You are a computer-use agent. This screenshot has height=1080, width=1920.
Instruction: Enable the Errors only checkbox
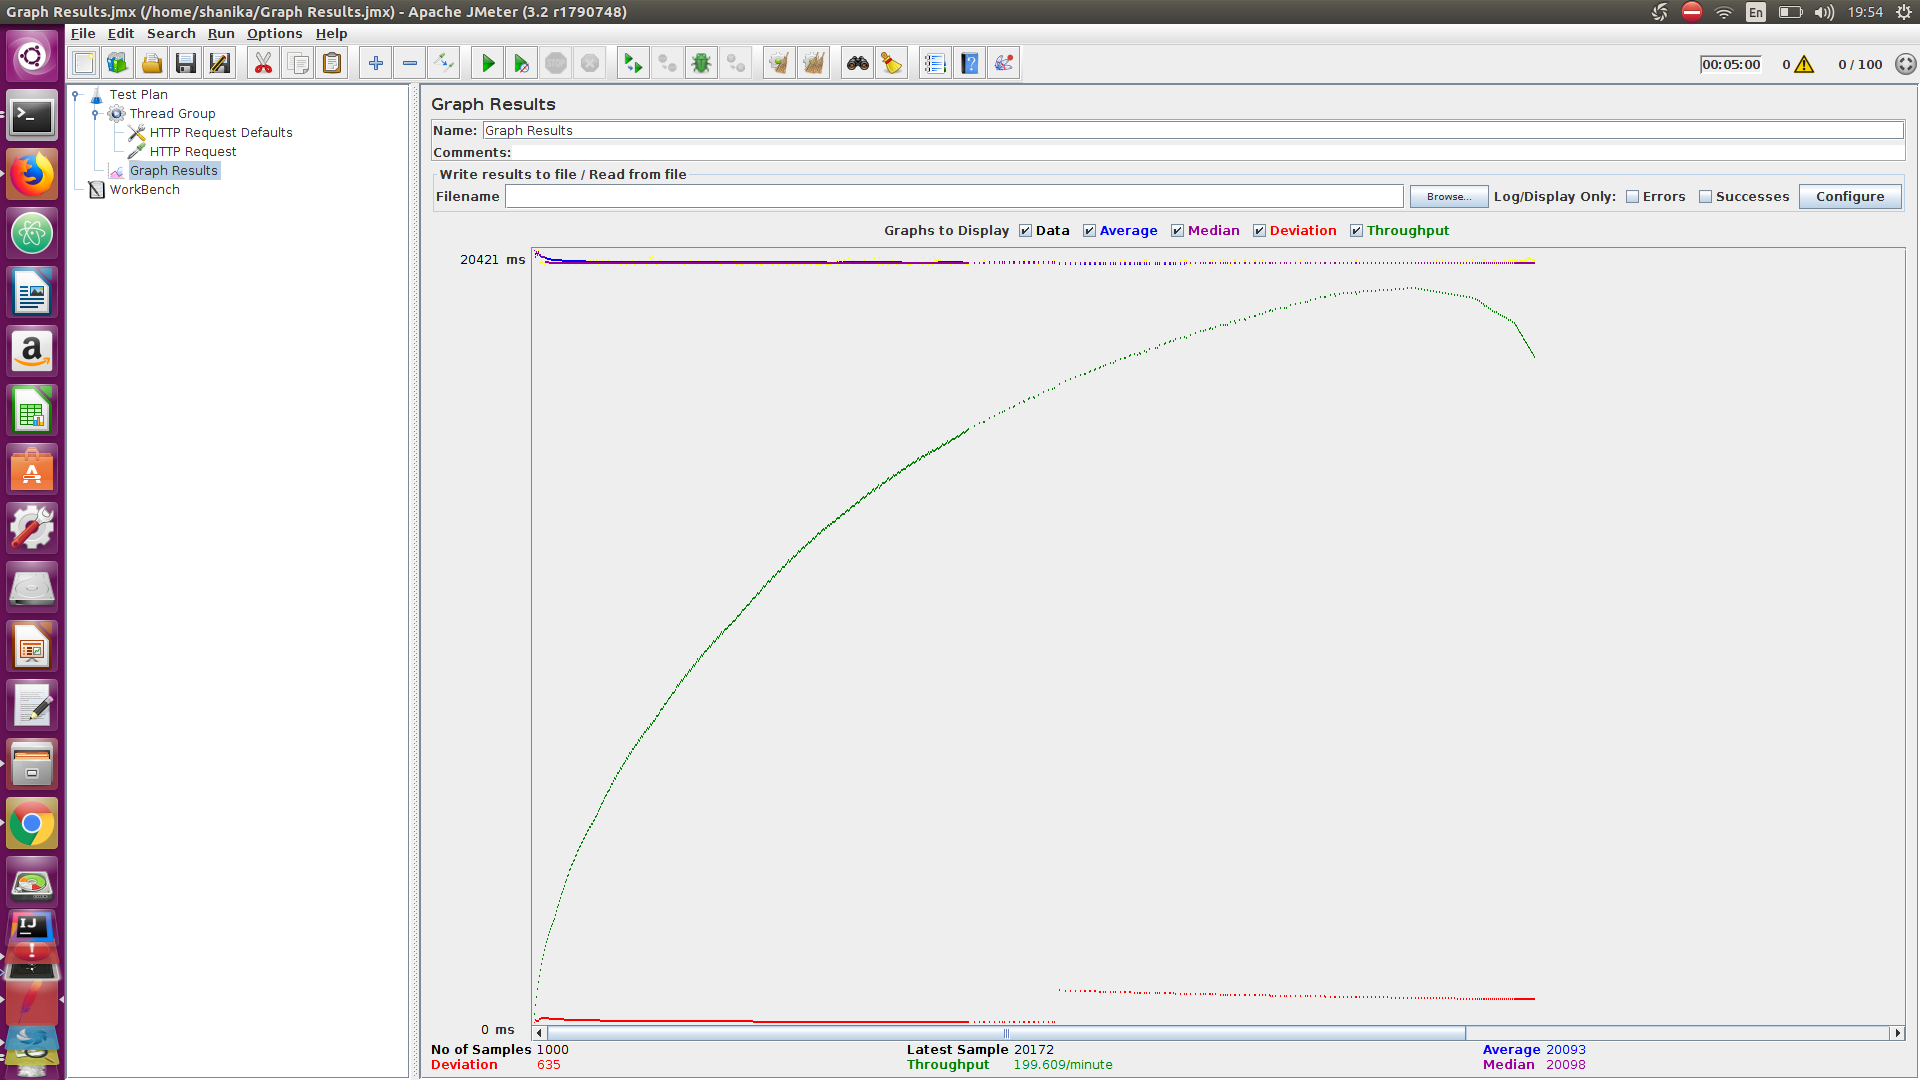coord(1632,197)
